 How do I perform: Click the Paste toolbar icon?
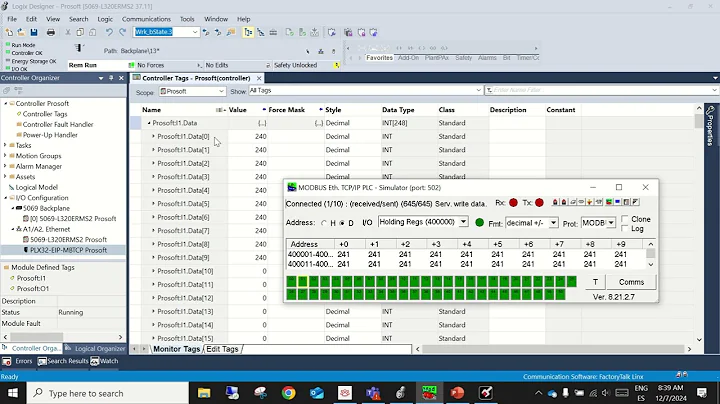92,32
